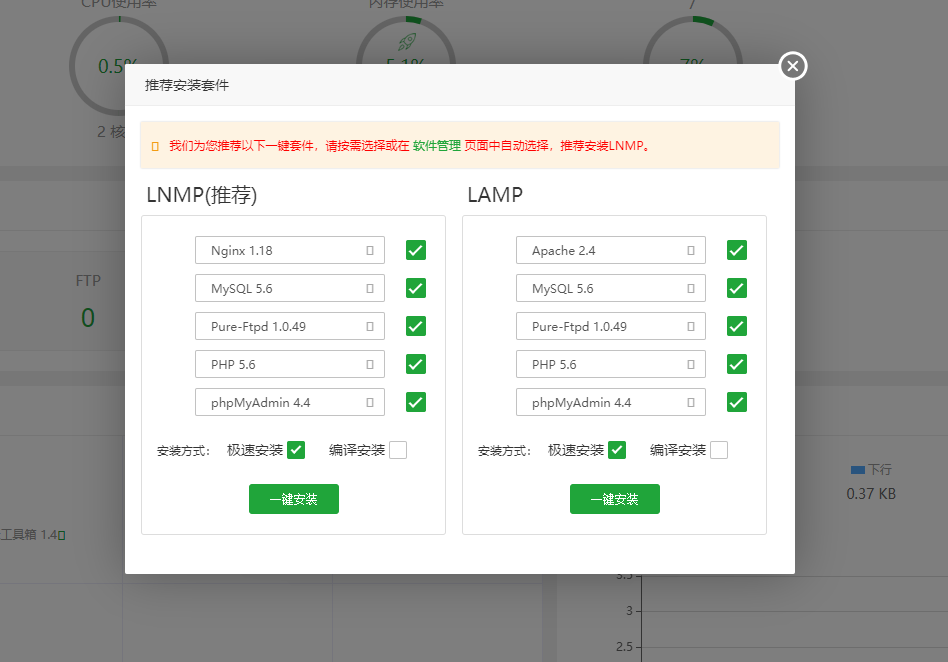This screenshot has height=662, width=948.
Task: Open LNMP Pure-Ftpd 1.0.49 dropdown
Action: (290, 326)
